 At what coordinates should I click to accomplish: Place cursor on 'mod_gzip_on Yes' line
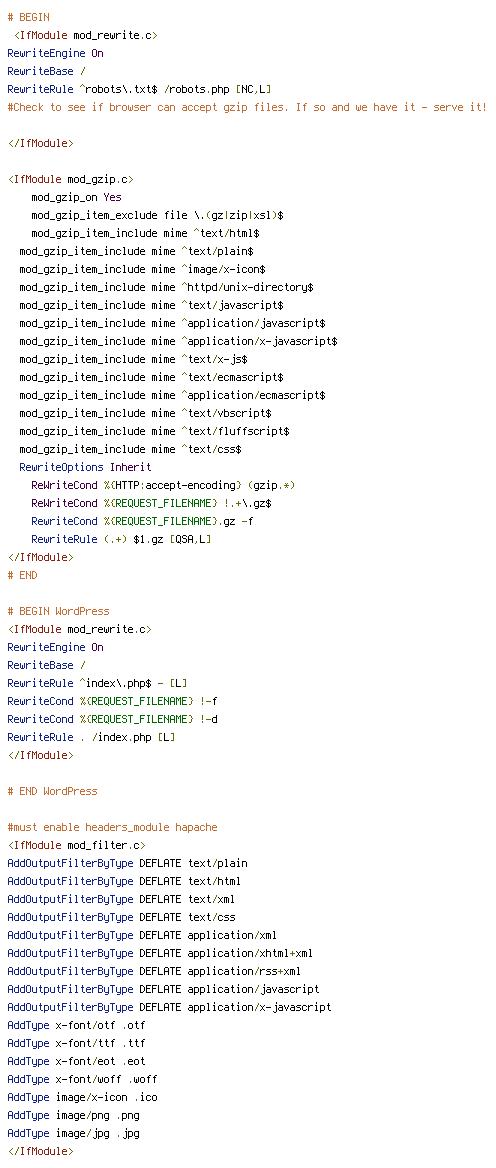tap(76, 197)
